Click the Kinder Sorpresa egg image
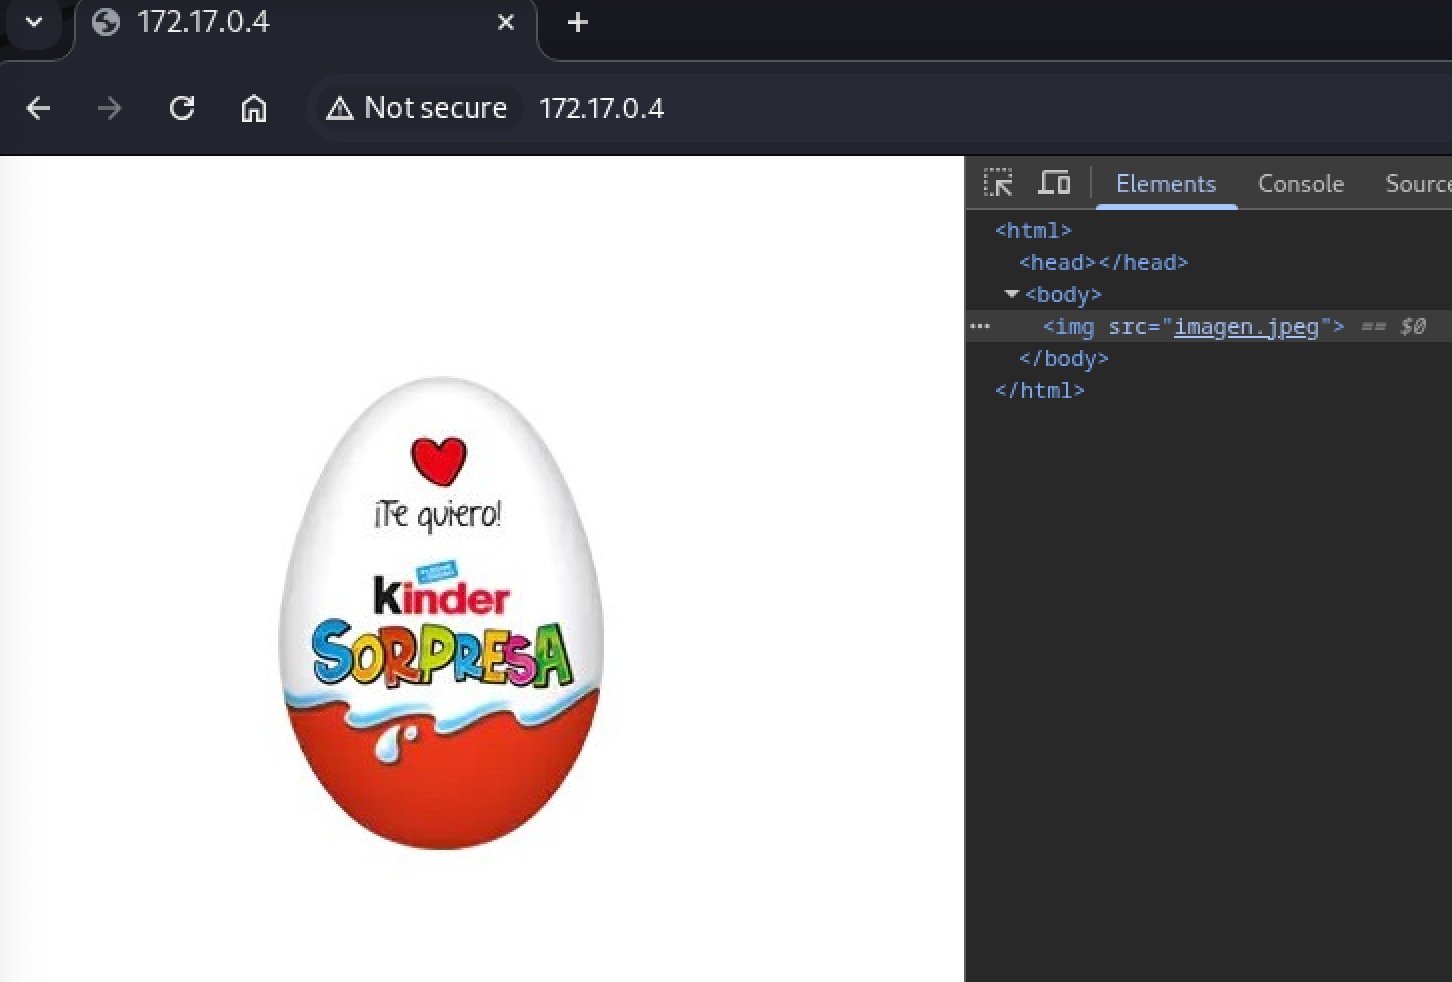This screenshot has height=982, width=1452. tap(441, 613)
